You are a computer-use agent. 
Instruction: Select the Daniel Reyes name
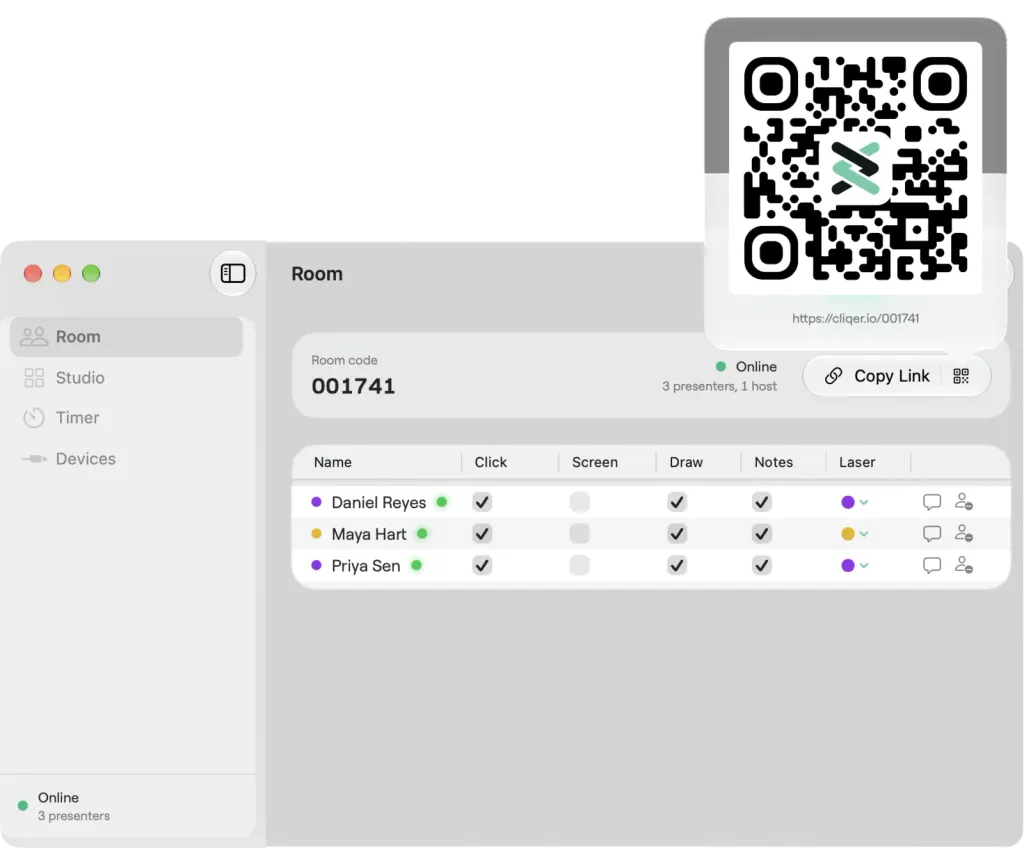click(x=379, y=502)
